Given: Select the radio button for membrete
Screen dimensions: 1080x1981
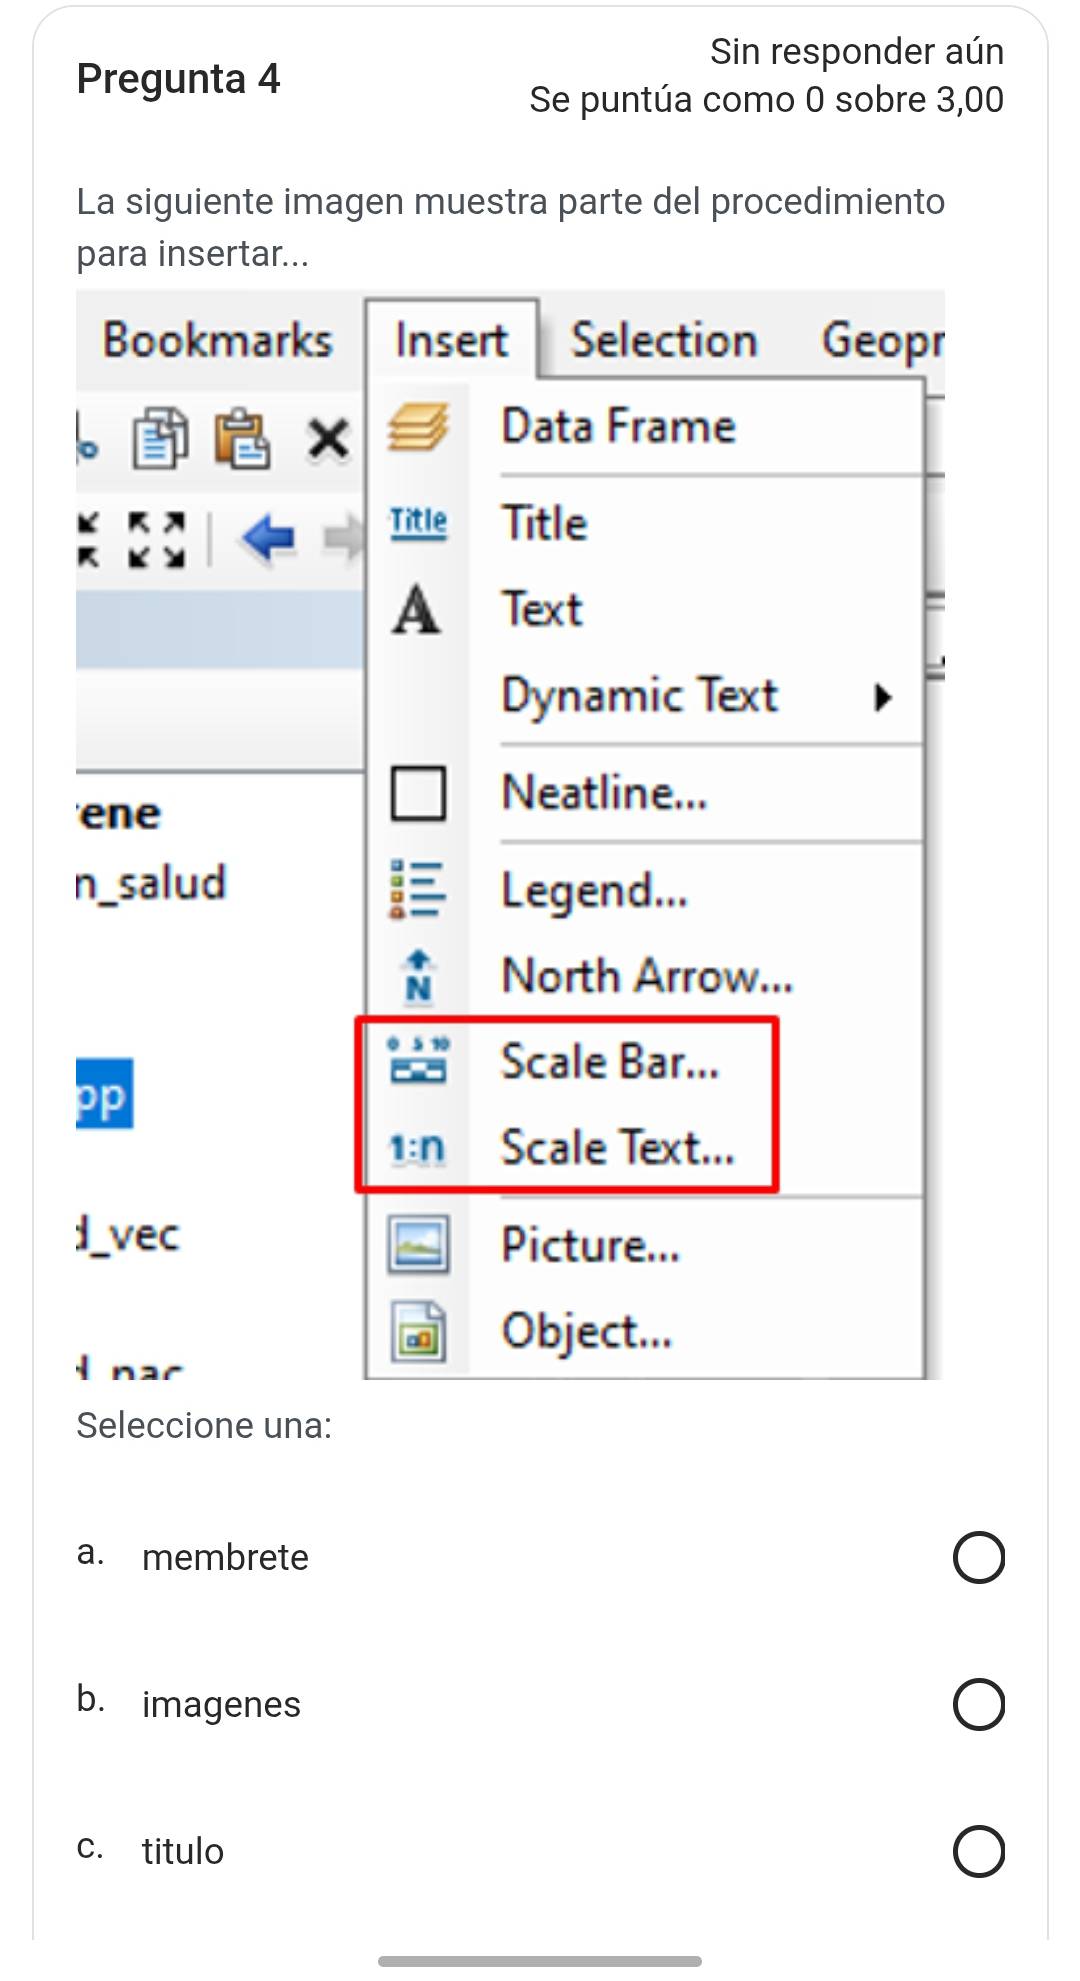Looking at the screenshot, I should pos(979,1557).
